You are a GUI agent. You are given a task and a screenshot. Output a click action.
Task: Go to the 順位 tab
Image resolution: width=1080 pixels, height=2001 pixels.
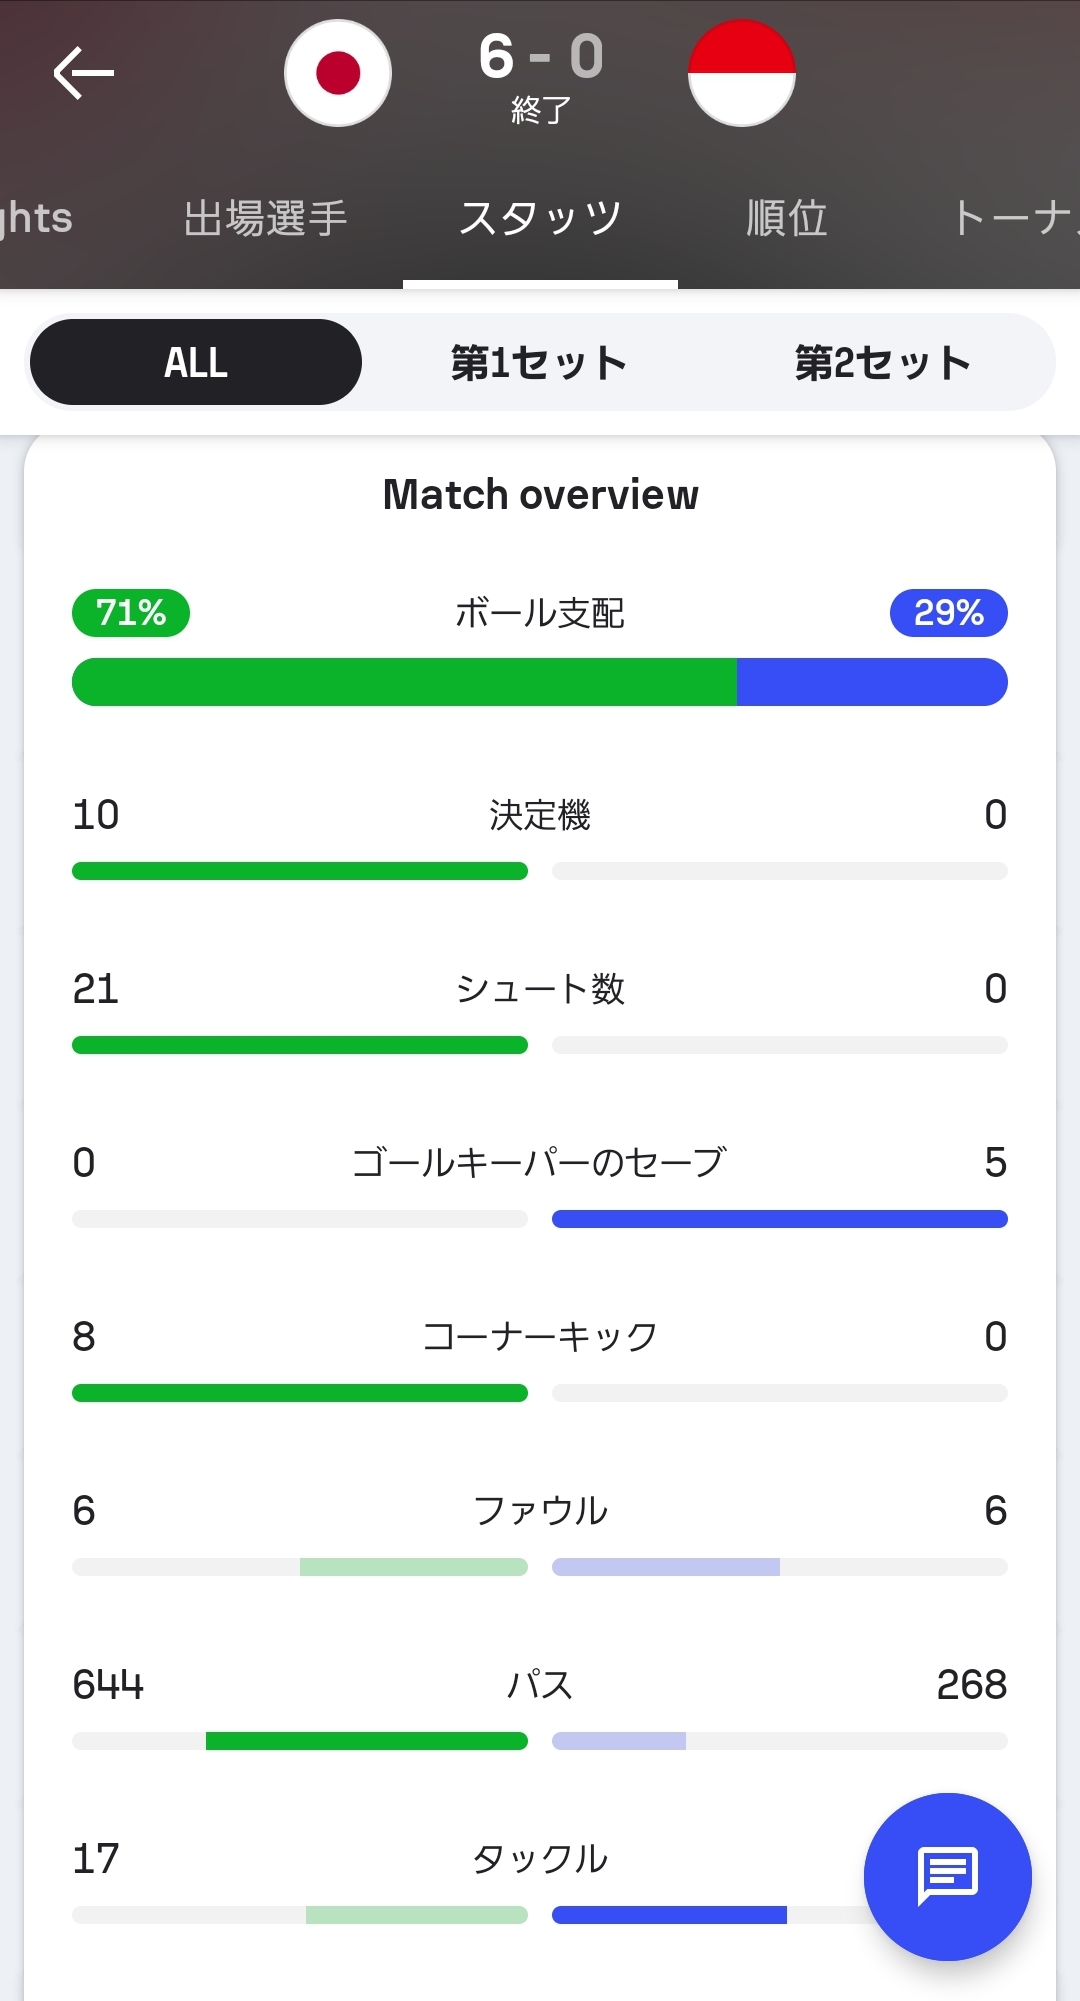click(x=787, y=218)
